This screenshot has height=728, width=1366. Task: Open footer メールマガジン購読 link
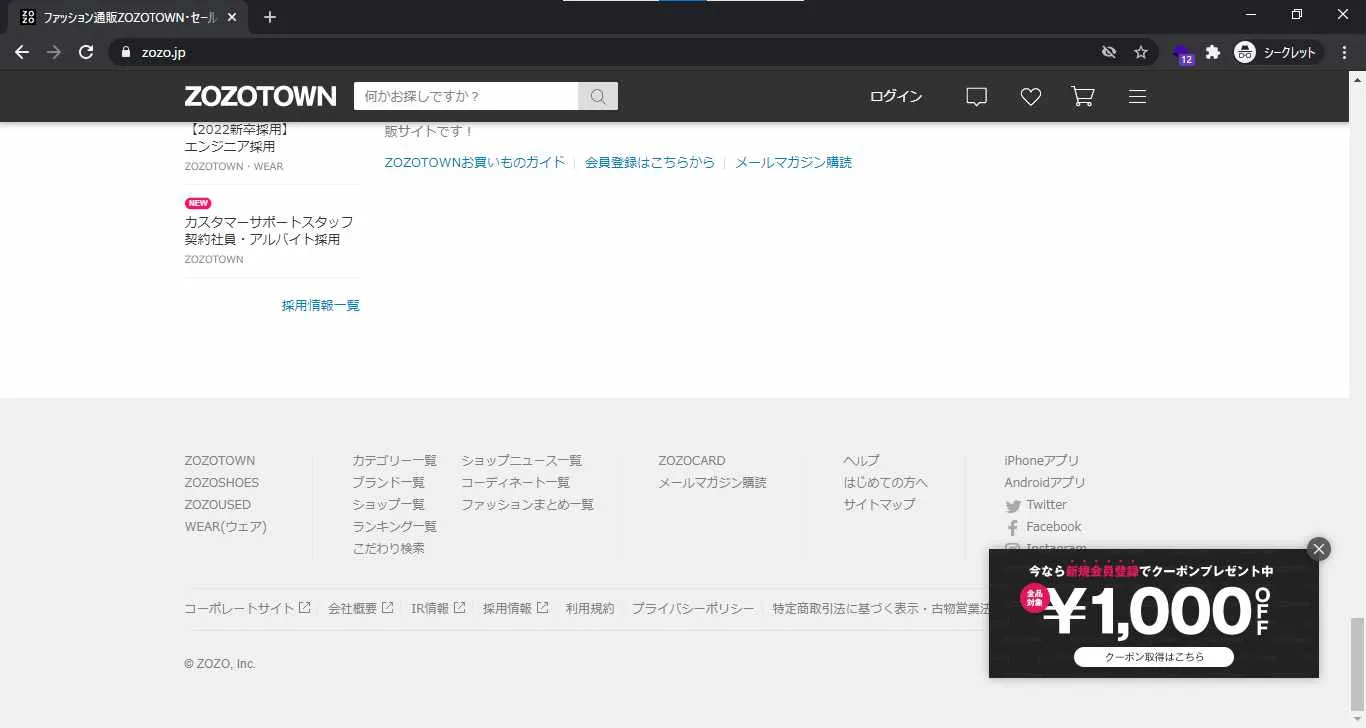712,483
